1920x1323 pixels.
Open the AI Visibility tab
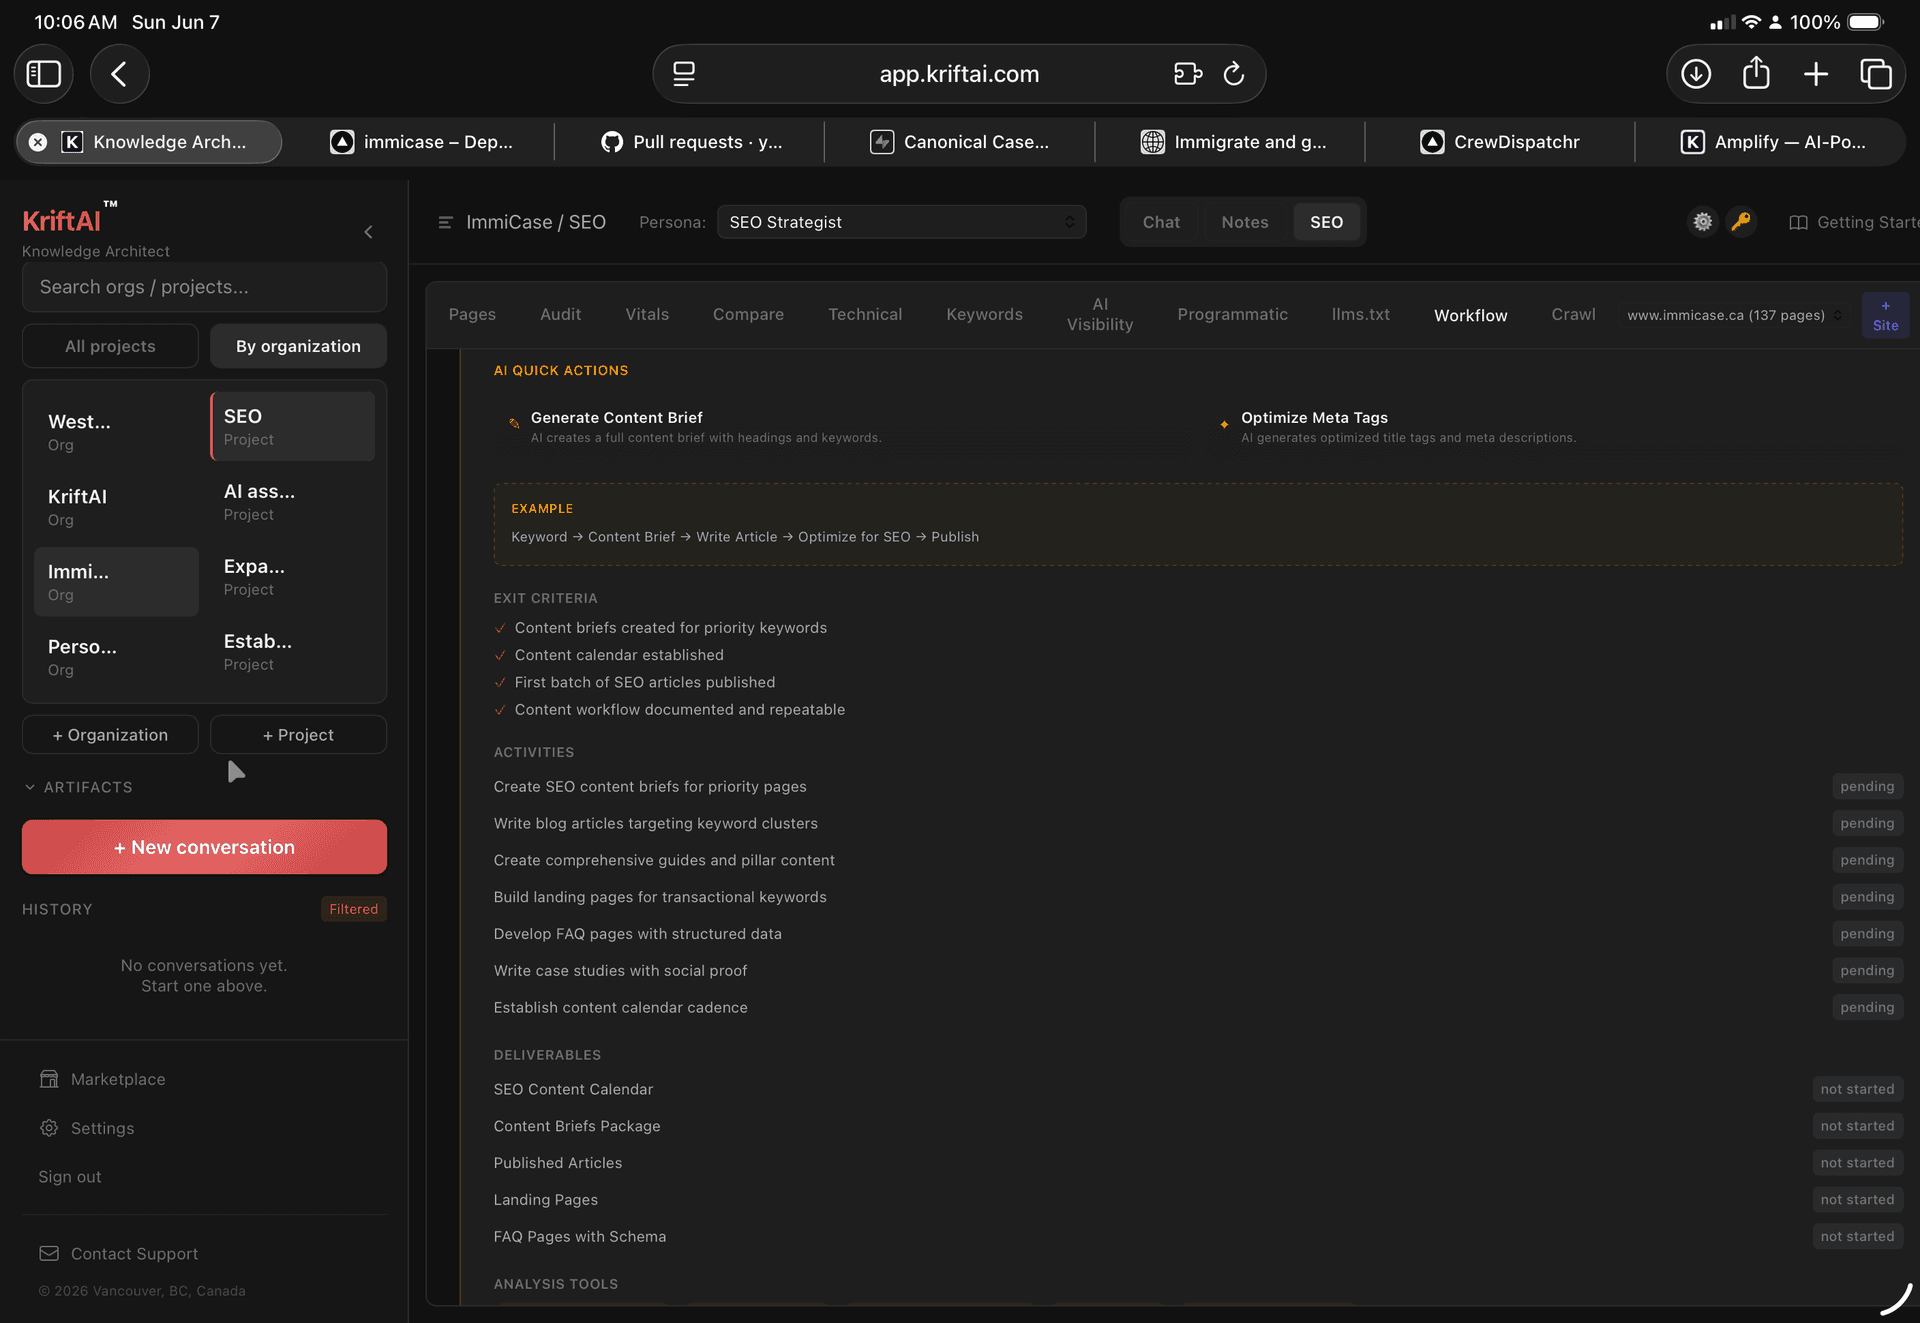point(1100,314)
